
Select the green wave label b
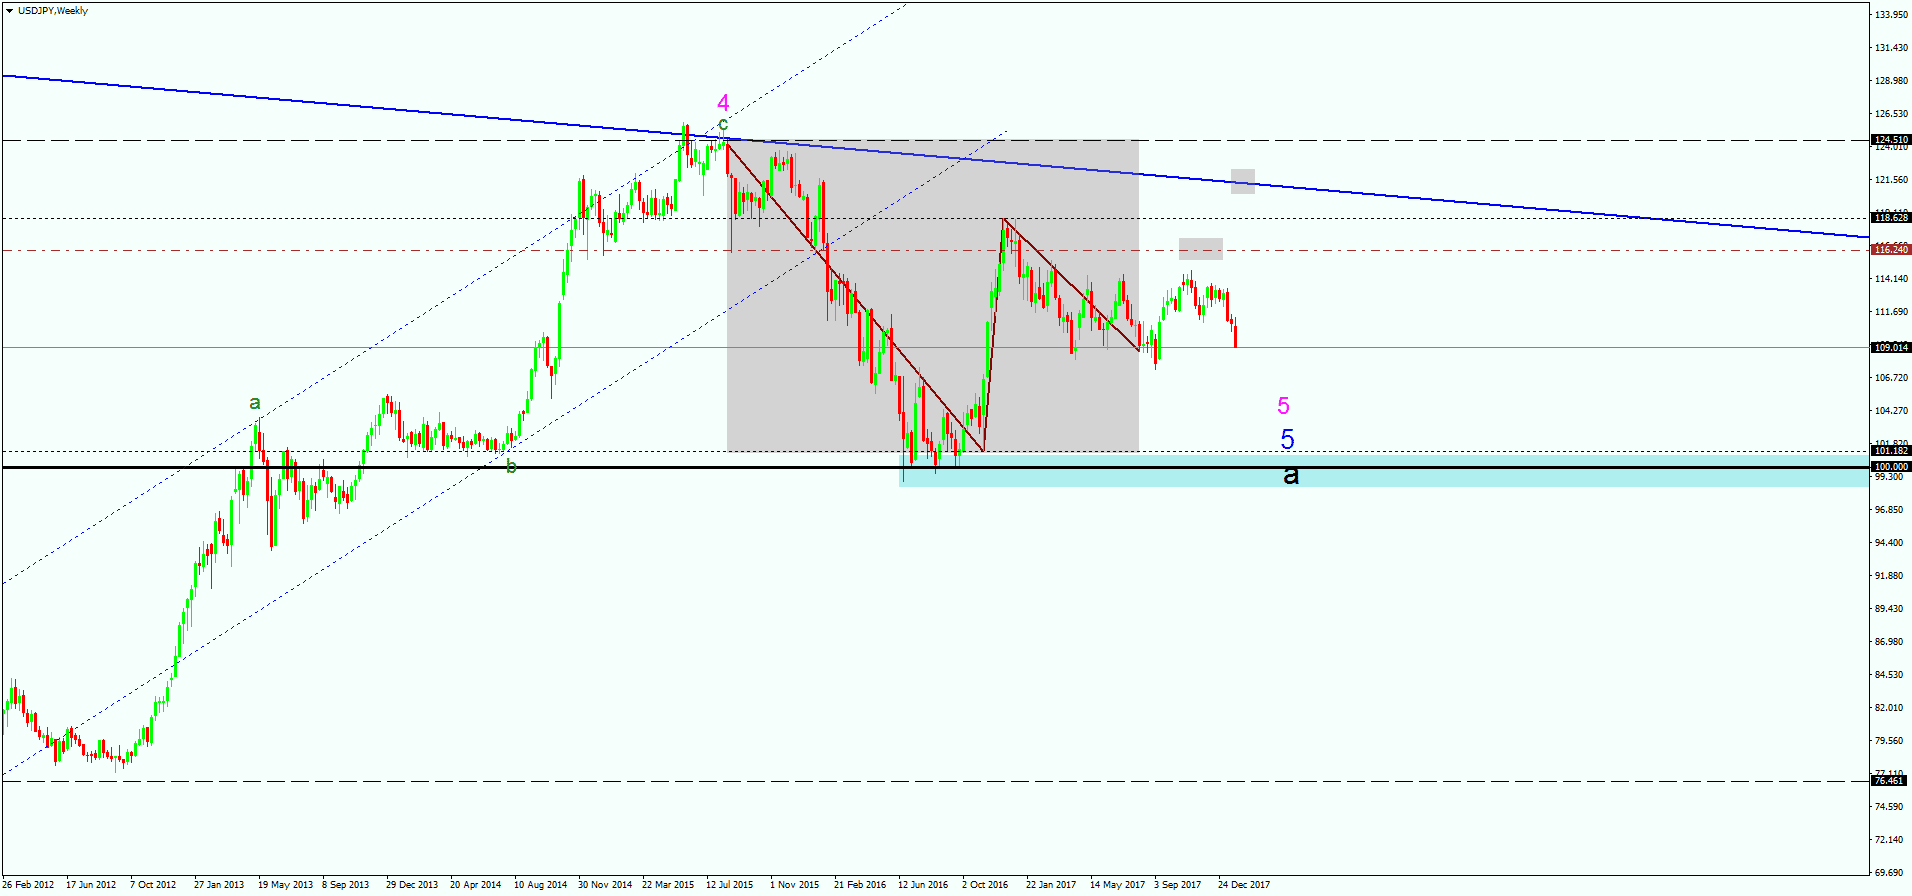[x=511, y=466]
